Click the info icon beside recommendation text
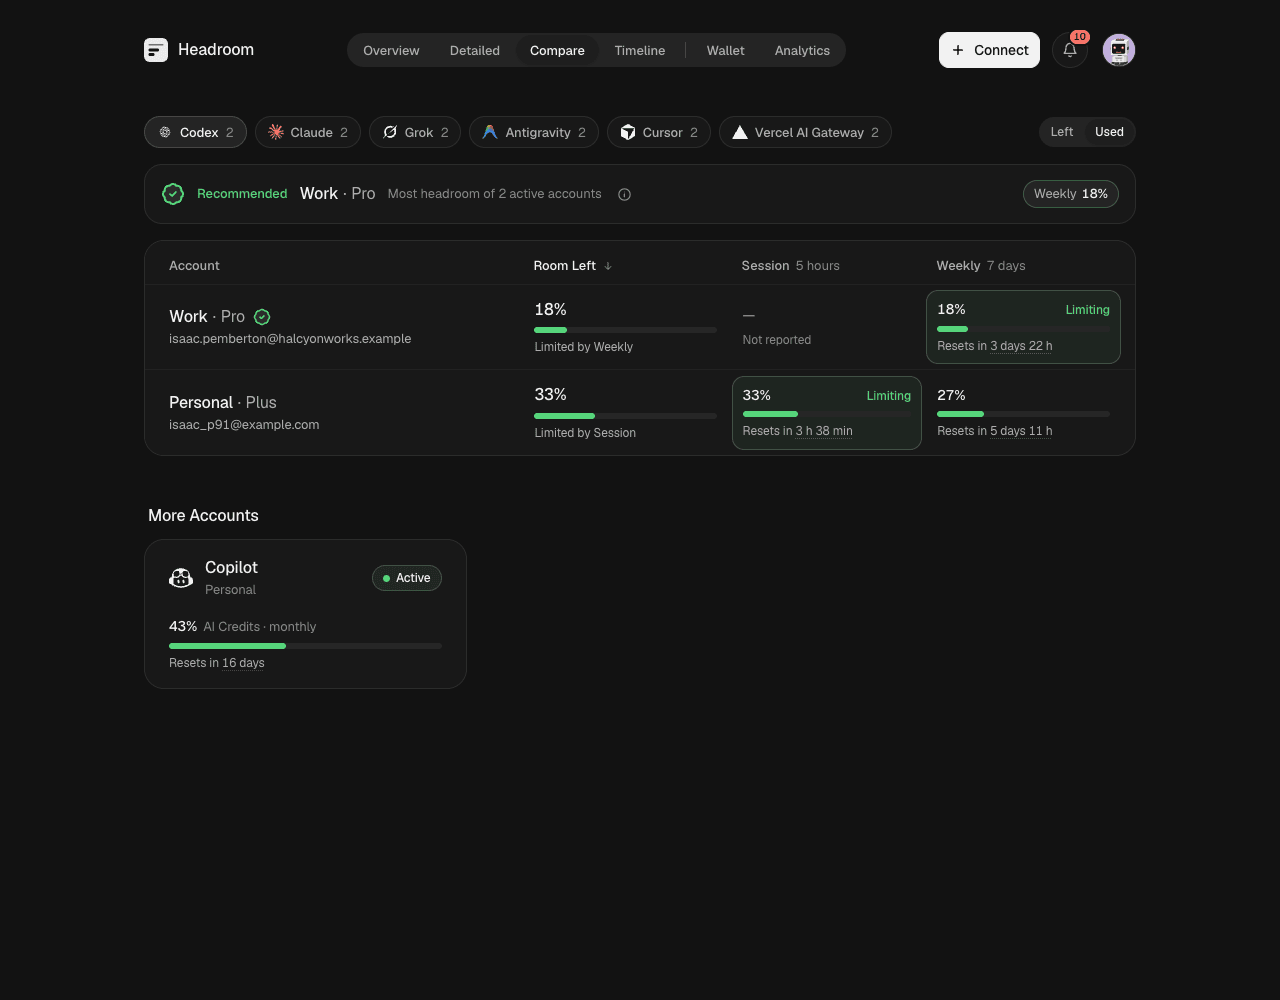Viewport: 1280px width, 1000px height. (x=624, y=194)
